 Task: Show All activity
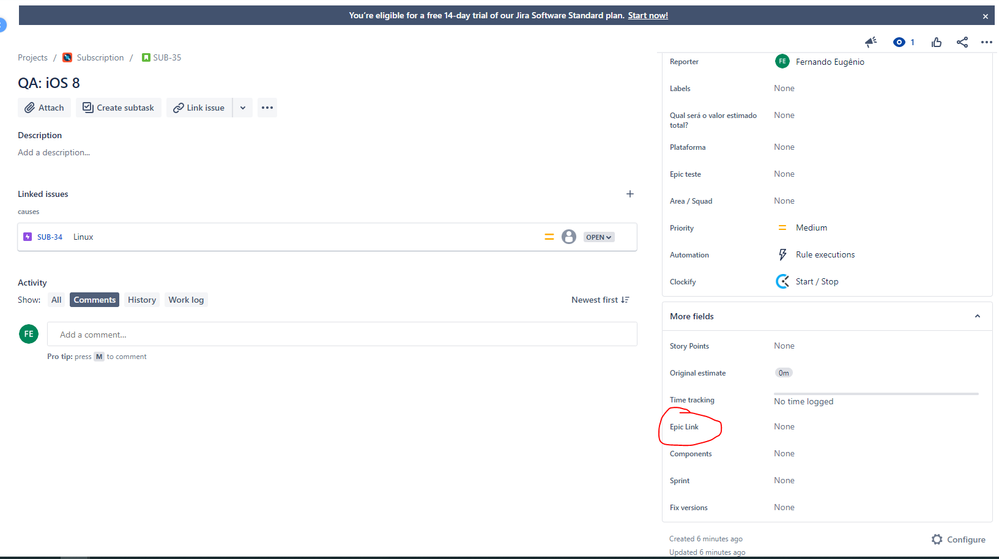point(56,300)
